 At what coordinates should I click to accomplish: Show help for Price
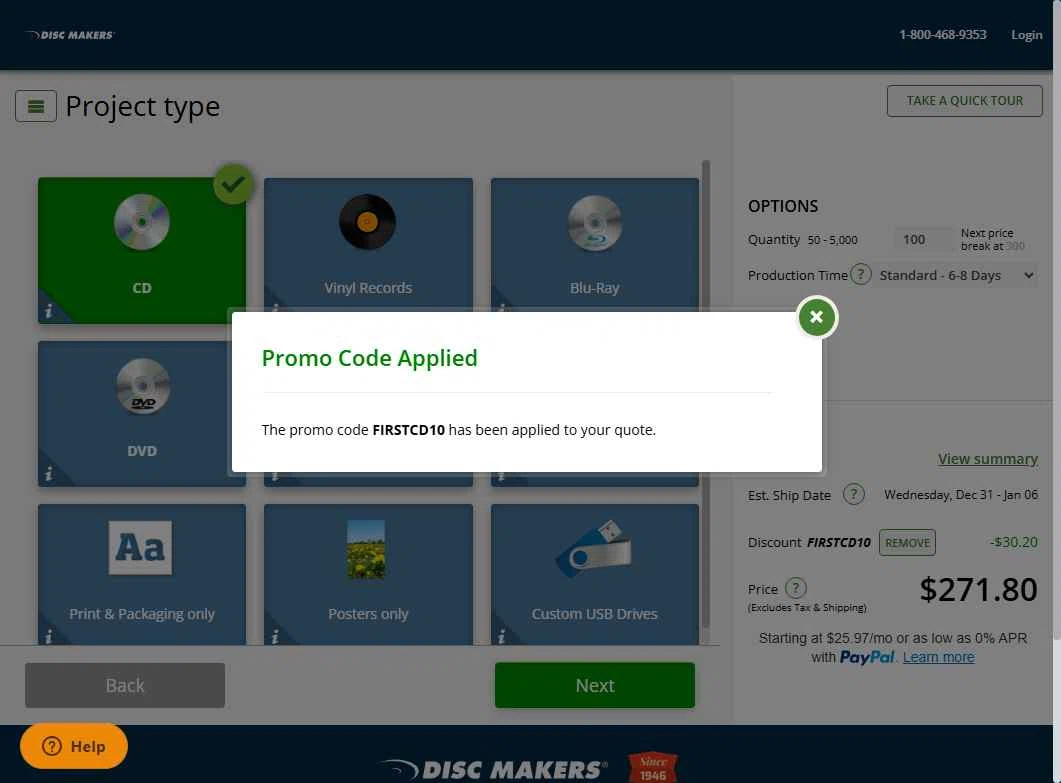pos(796,588)
